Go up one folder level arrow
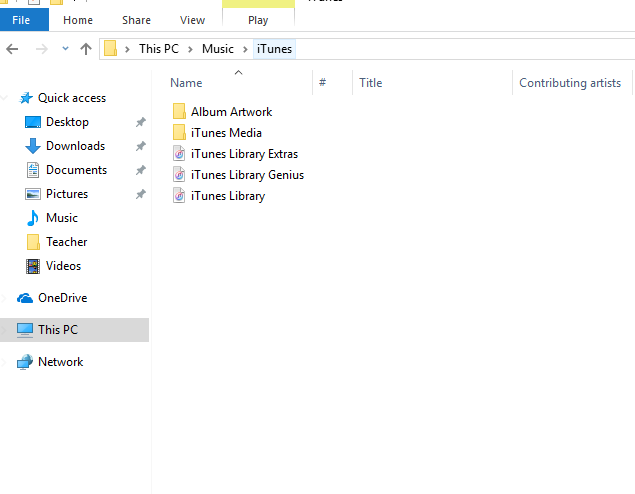635x494 pixels. (86, 49)
